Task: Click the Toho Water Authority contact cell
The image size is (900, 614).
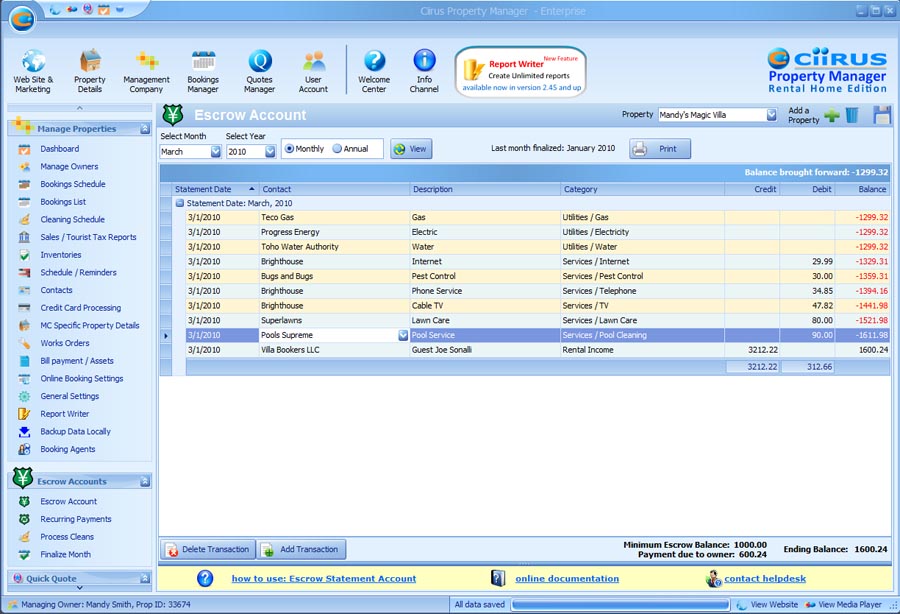Action: click(x=334, y=247)
